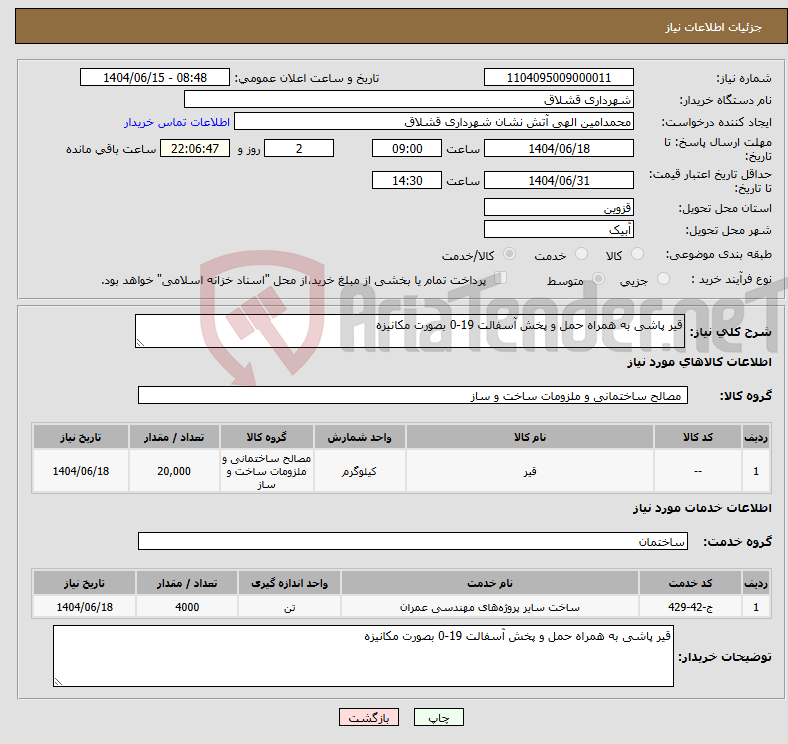Click the نام خدمت column header
Viewport: 788px width, 744px height.
coord(489,583)
